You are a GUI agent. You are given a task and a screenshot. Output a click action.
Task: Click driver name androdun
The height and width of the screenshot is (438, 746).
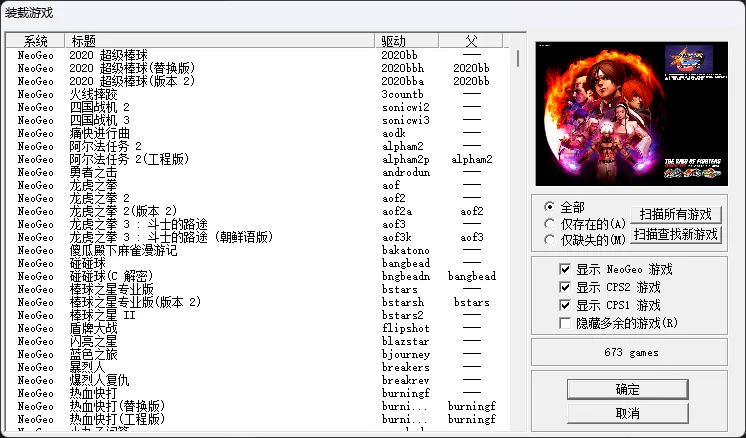coord(406,172)
